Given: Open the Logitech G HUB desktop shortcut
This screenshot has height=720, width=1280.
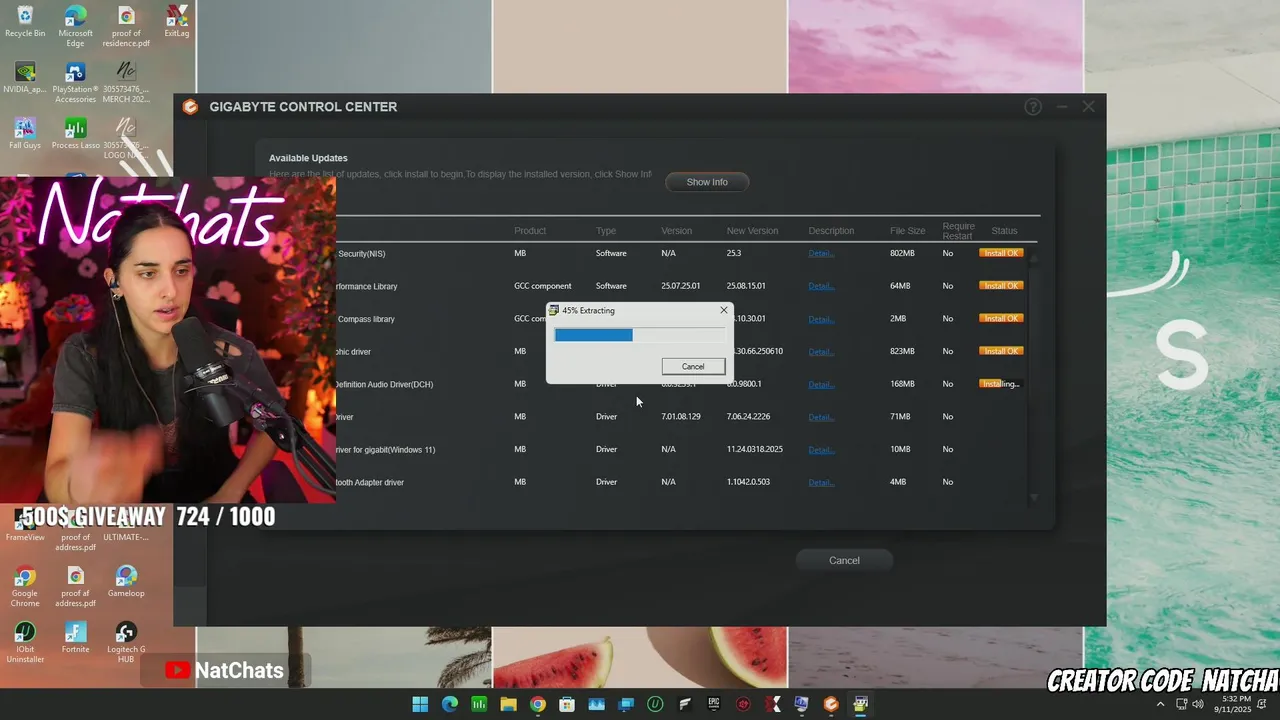Looking at the screenshot, I should pos(126,643).
